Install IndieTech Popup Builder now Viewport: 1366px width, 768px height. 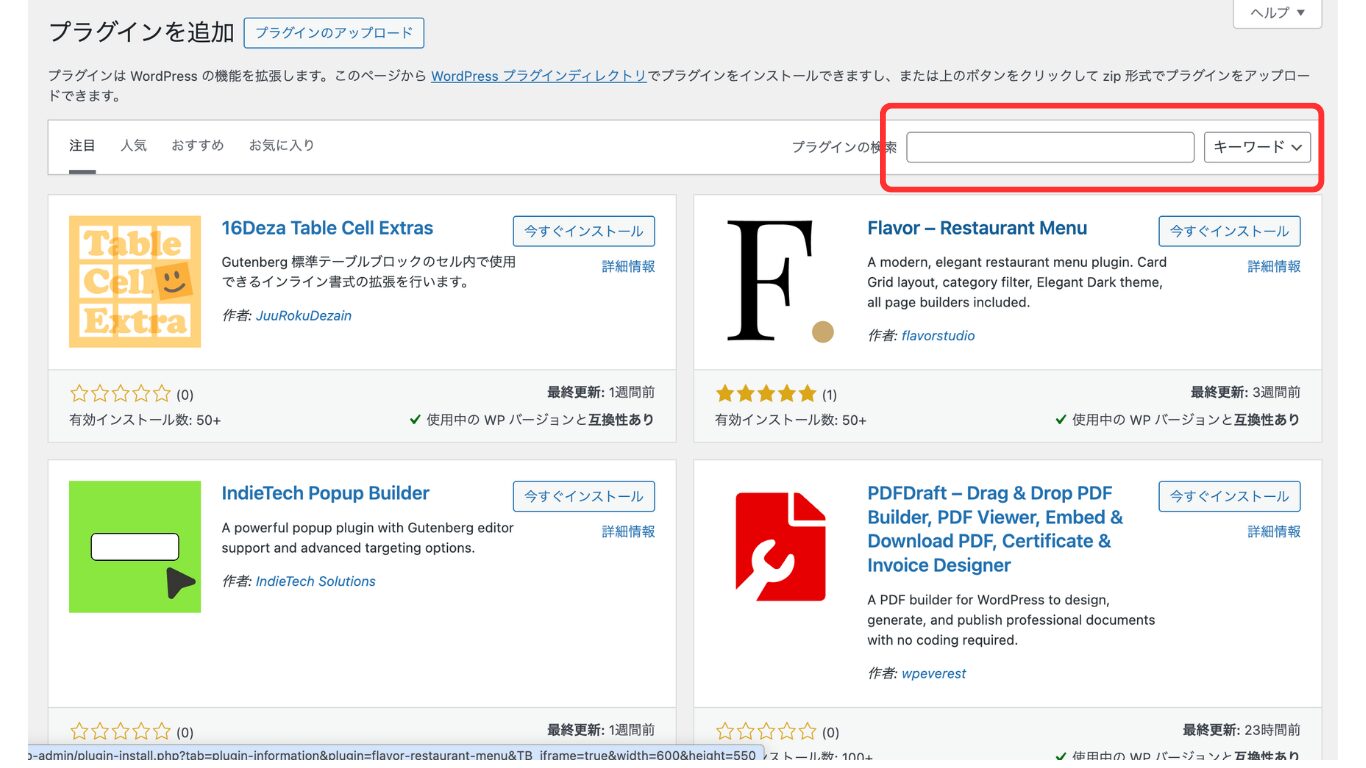click(x=584, y=496)
